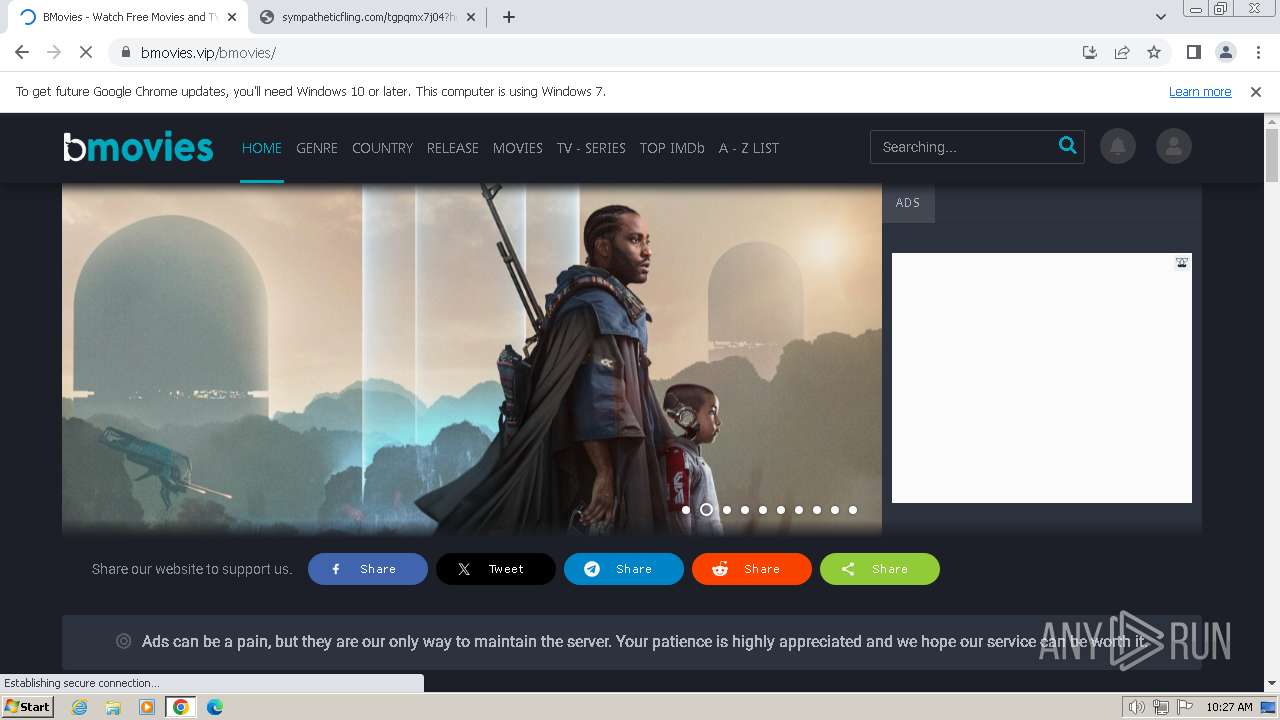Select the third carousel slide dot
The image size is (1280, 720).
click(x=727, y=510)
